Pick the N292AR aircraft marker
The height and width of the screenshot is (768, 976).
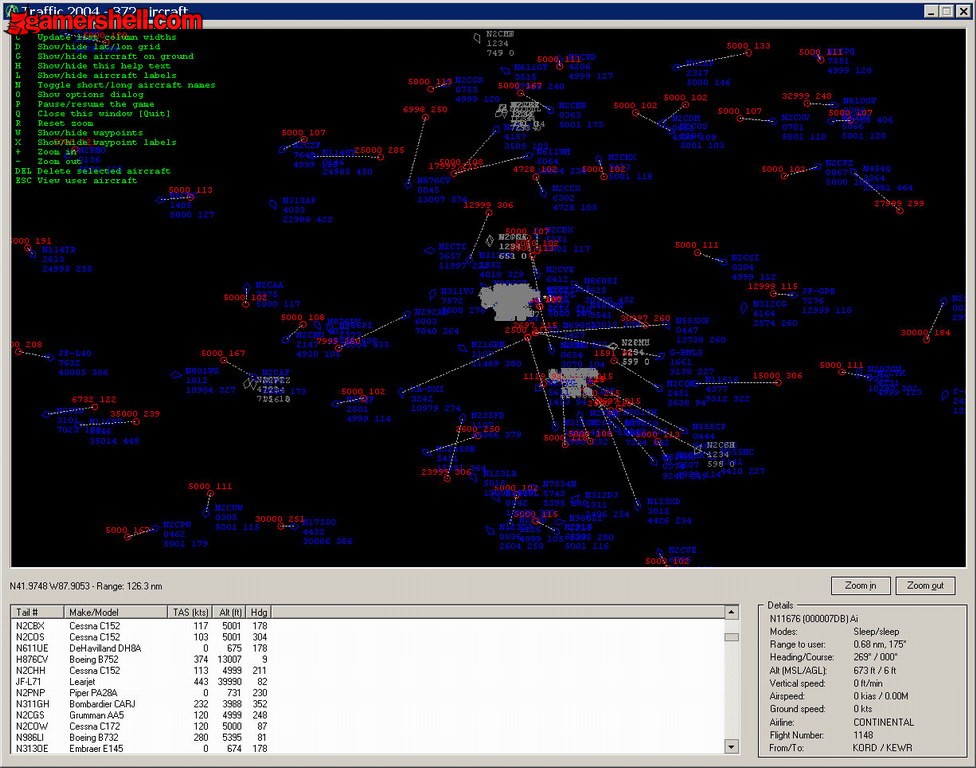407,314
